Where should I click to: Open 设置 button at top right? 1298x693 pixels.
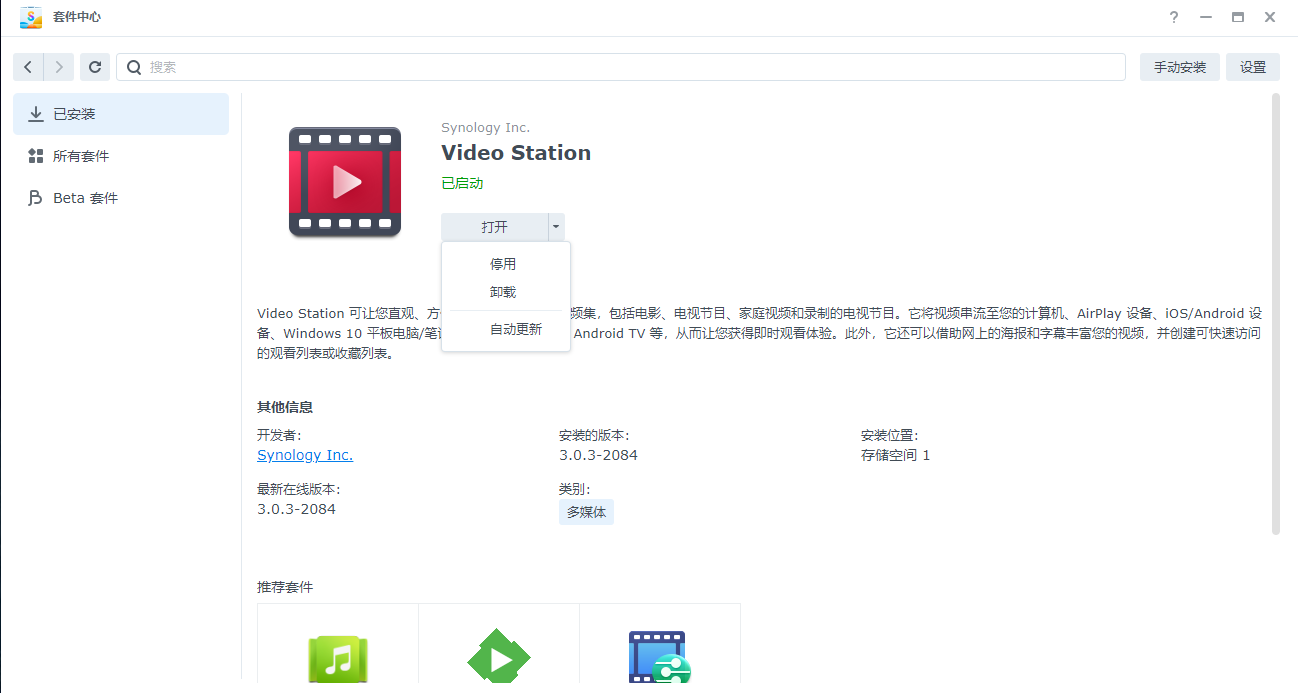(x=1253, y=67)
